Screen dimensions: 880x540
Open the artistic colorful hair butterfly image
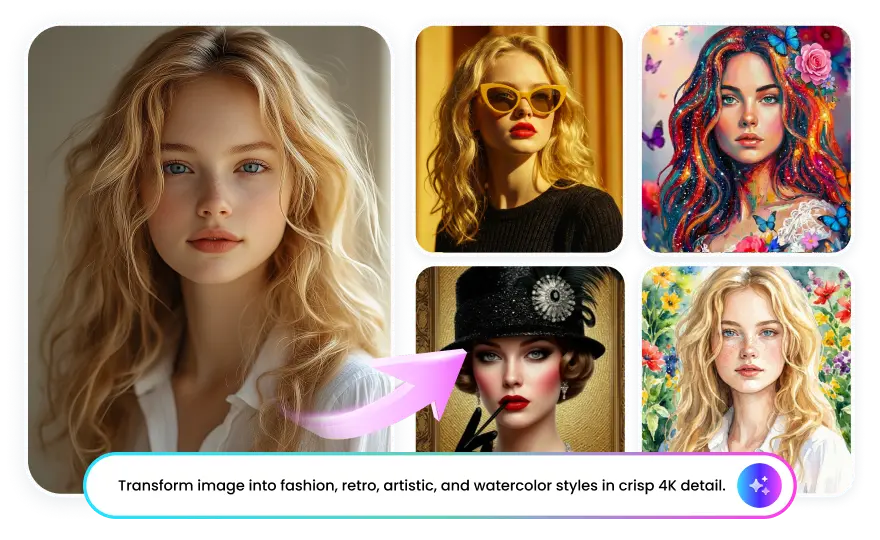[x=746, y=139]
